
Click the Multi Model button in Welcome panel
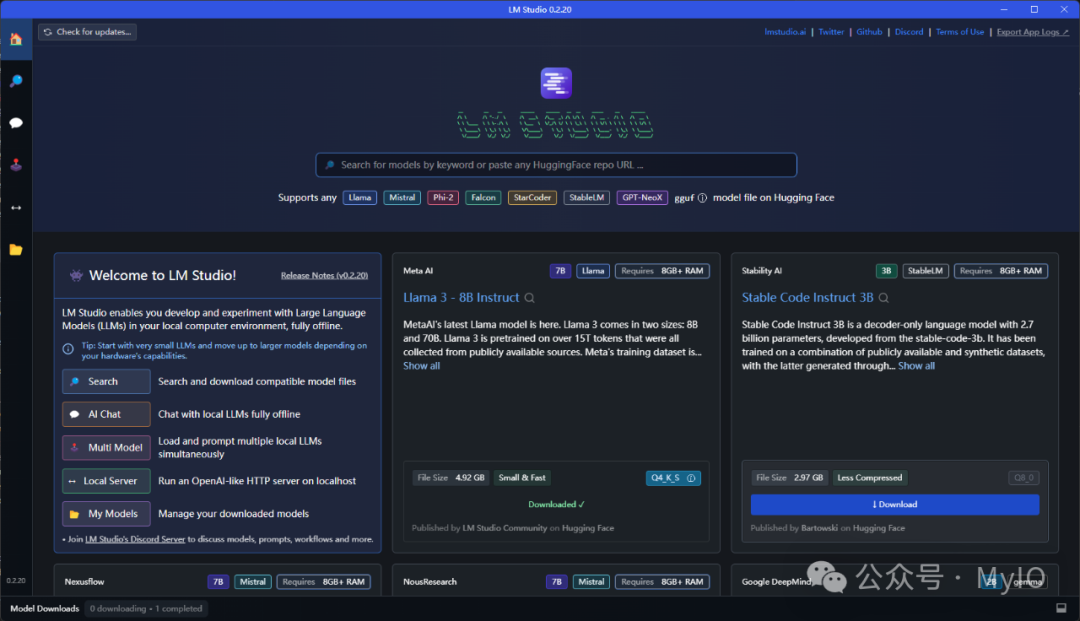[x=106, y=448]
